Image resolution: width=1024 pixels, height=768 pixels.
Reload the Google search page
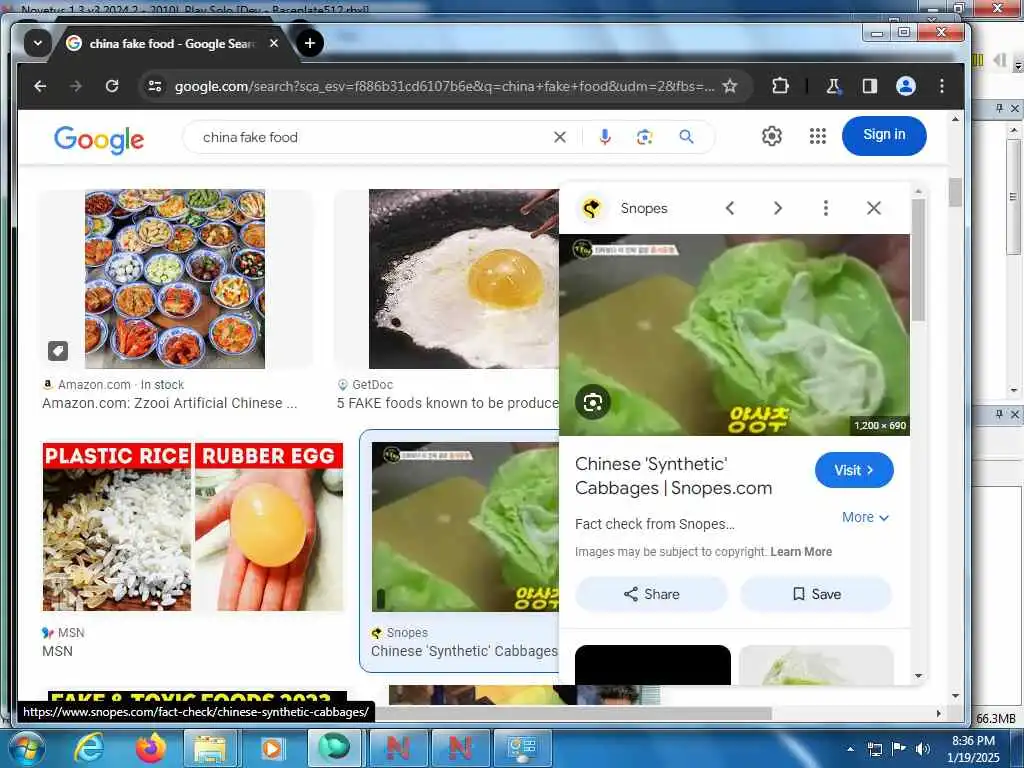(x=112, y=86)
